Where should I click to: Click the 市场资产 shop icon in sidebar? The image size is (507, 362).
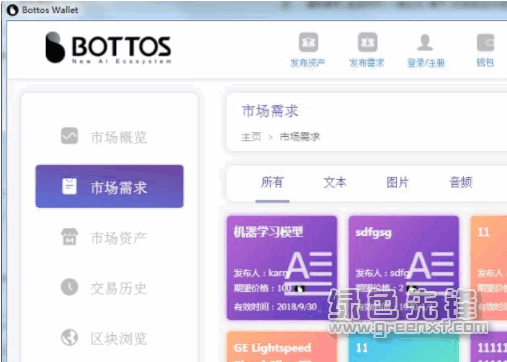point(69,237)
